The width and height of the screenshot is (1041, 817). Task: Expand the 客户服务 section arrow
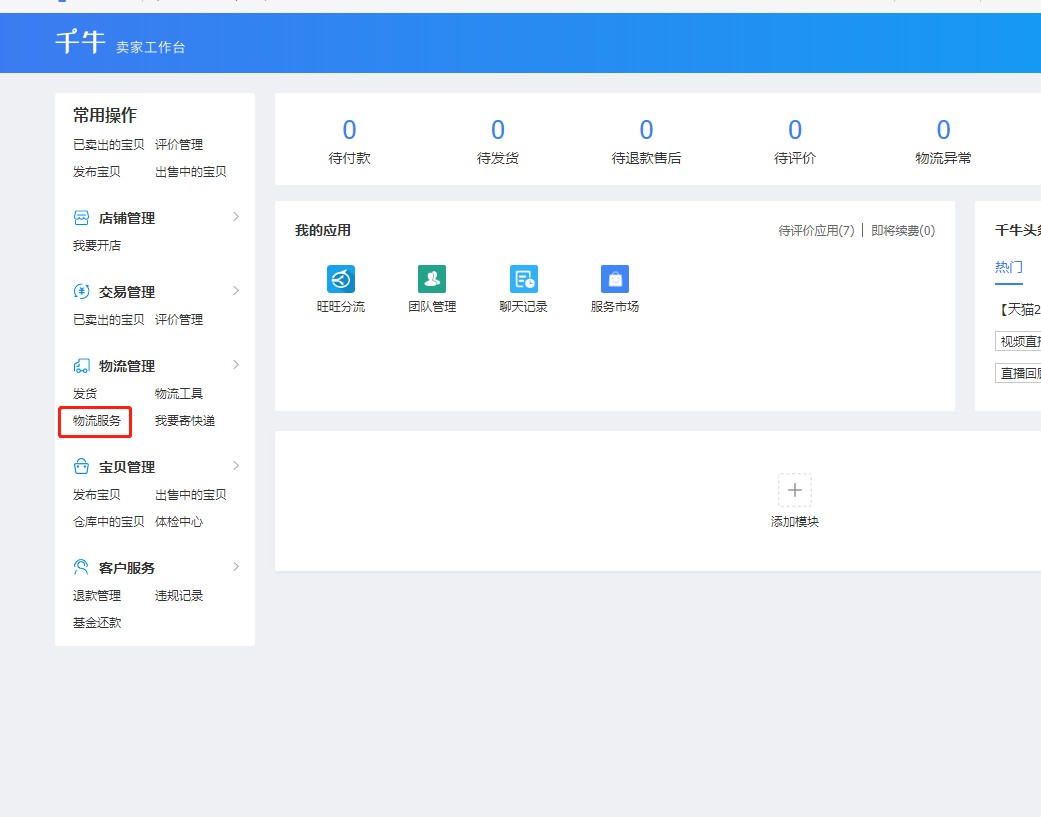click(x=236, y=567)
